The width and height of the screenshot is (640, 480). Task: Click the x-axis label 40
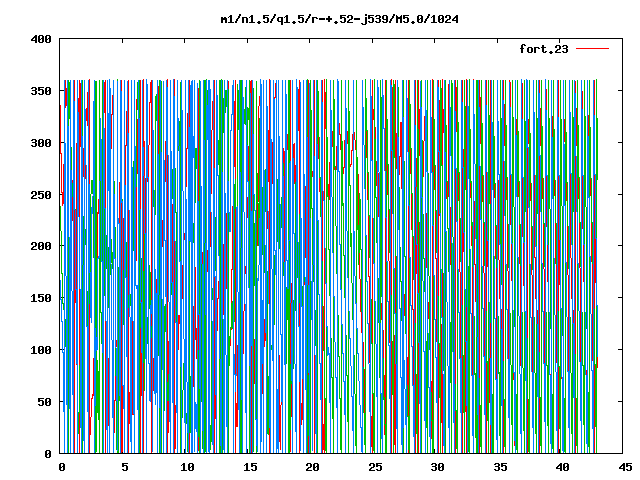click(562, 467)
